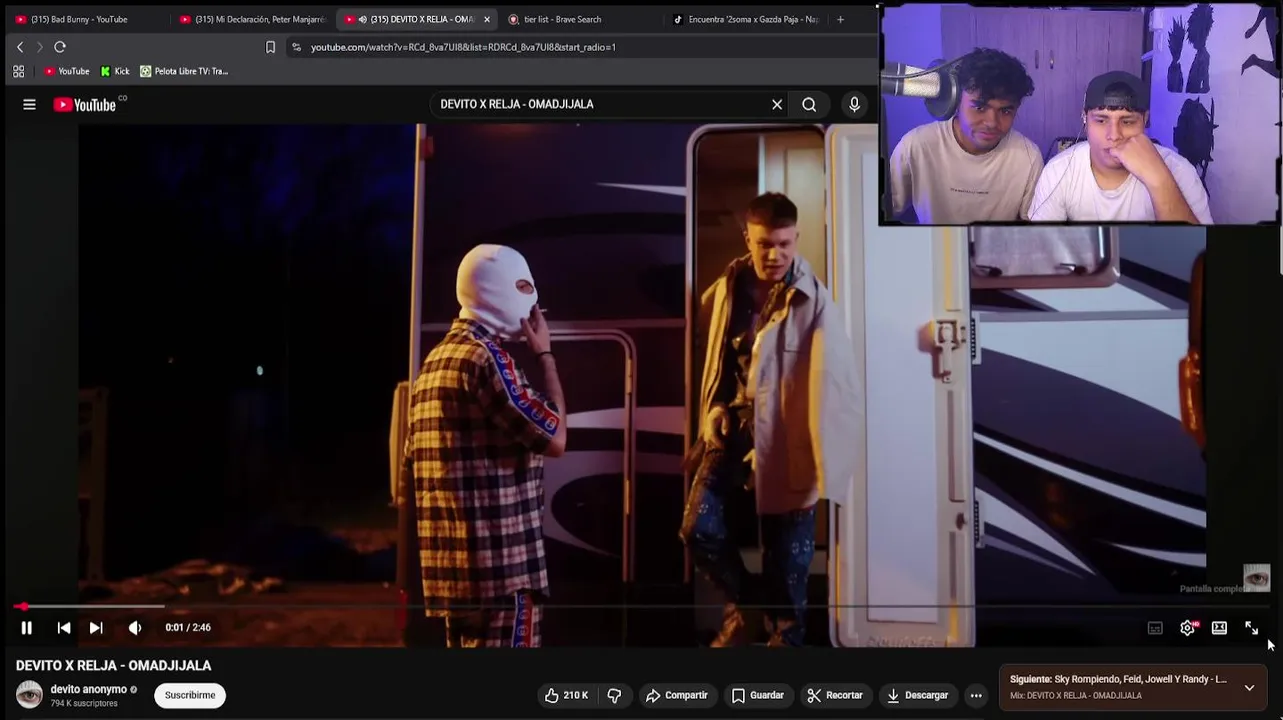
Task: Subscribe with Suscribirme button
Action: (x=190, y=695)
